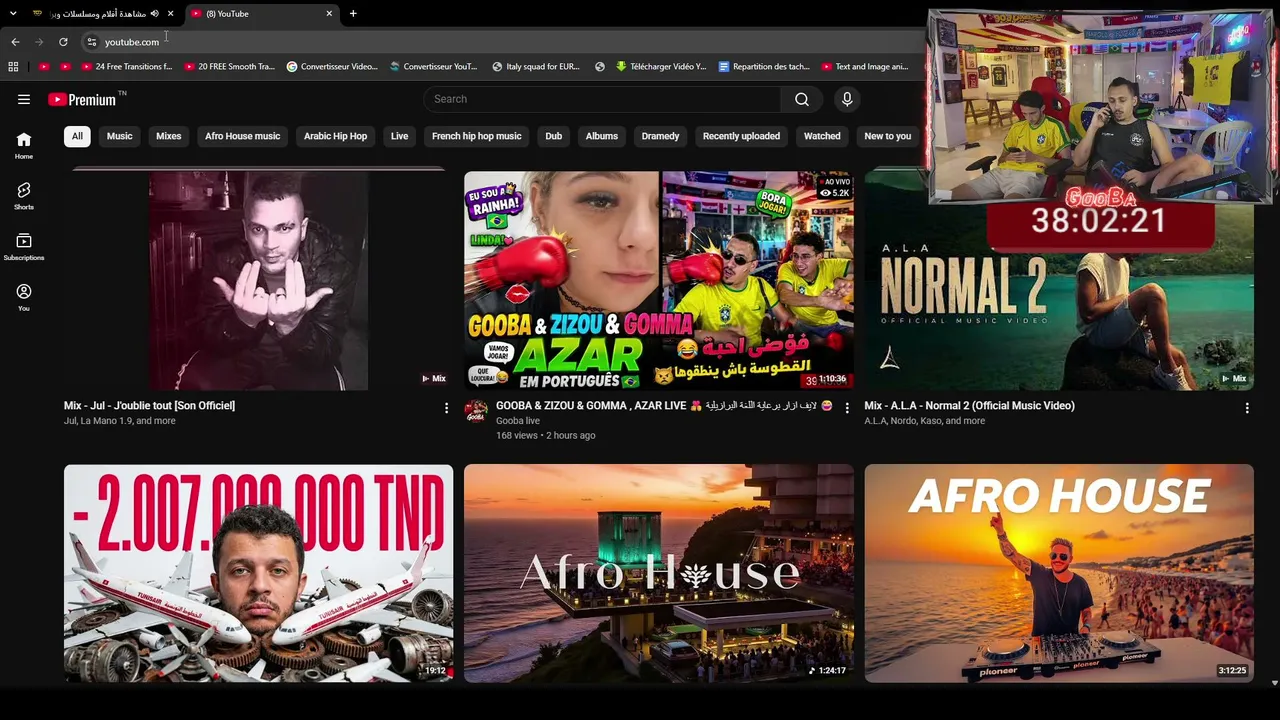Filter by Mixes chip
The width and height of the screenshot is (1280, 720).
pyautogui.click(x=168, y=136)
